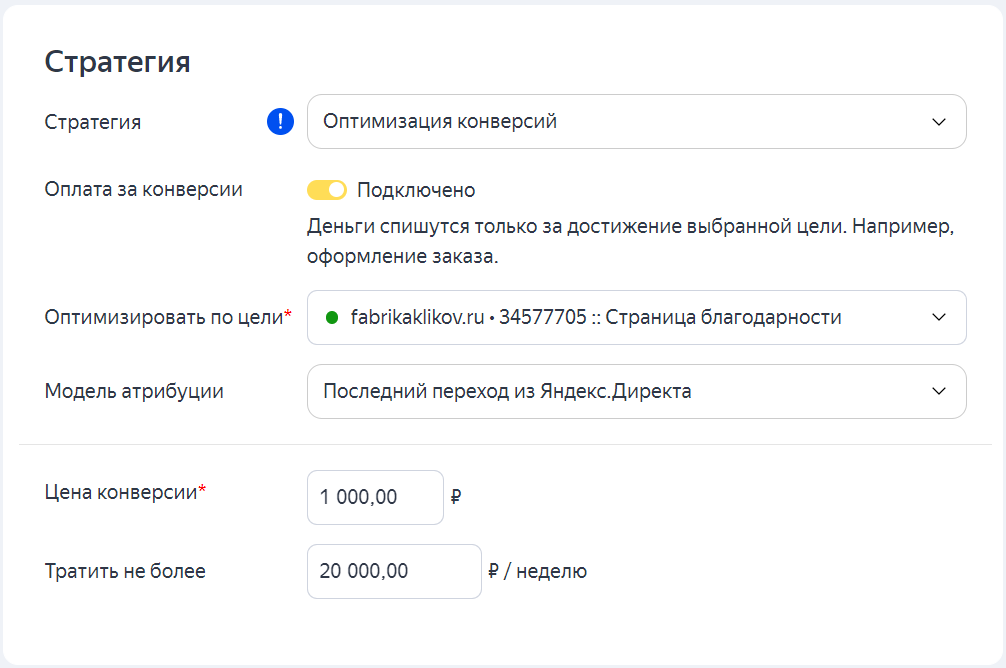
Task: Open the Последний переход из Яндекс.Директа dropdown
Action: [x=620, y=391]
